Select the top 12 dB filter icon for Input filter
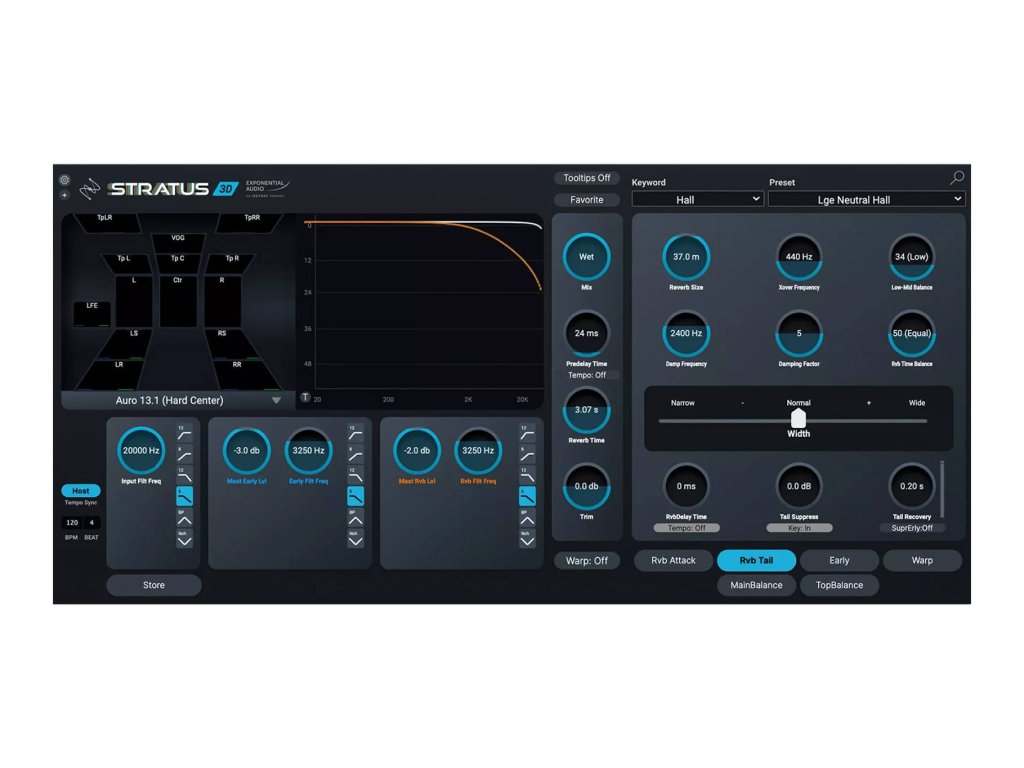The height and width of the screenshot is (768, 1024). pyautogui.click(x=185, y=433)
